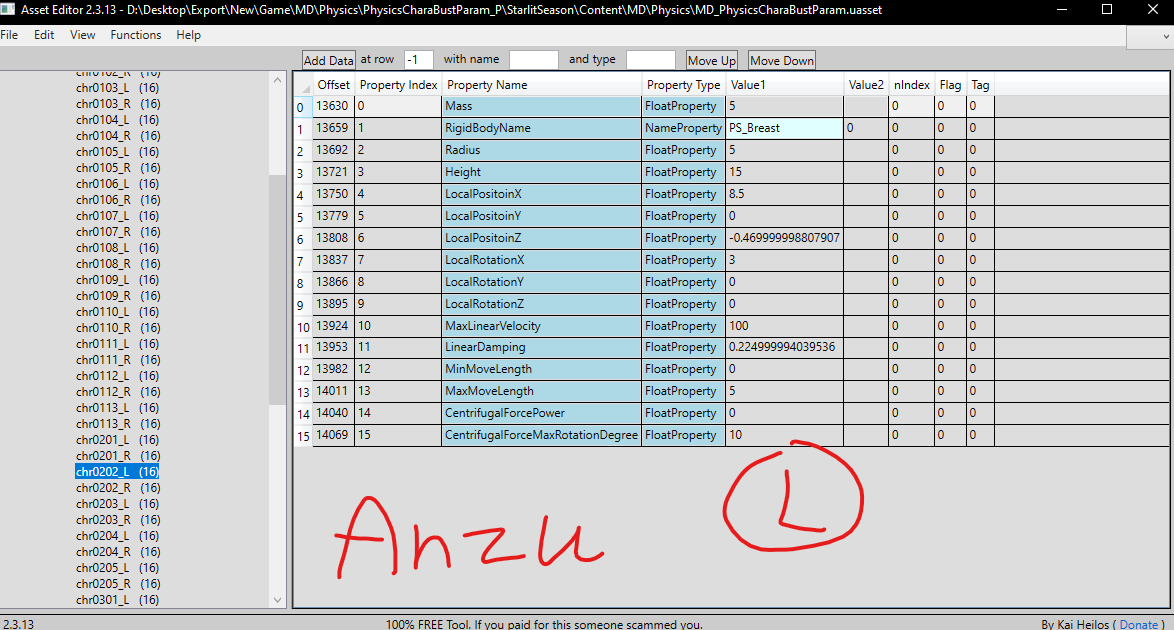Click the Mass property name cell
The height and width of the screenshot is (630, 1174).
[541, 106]
